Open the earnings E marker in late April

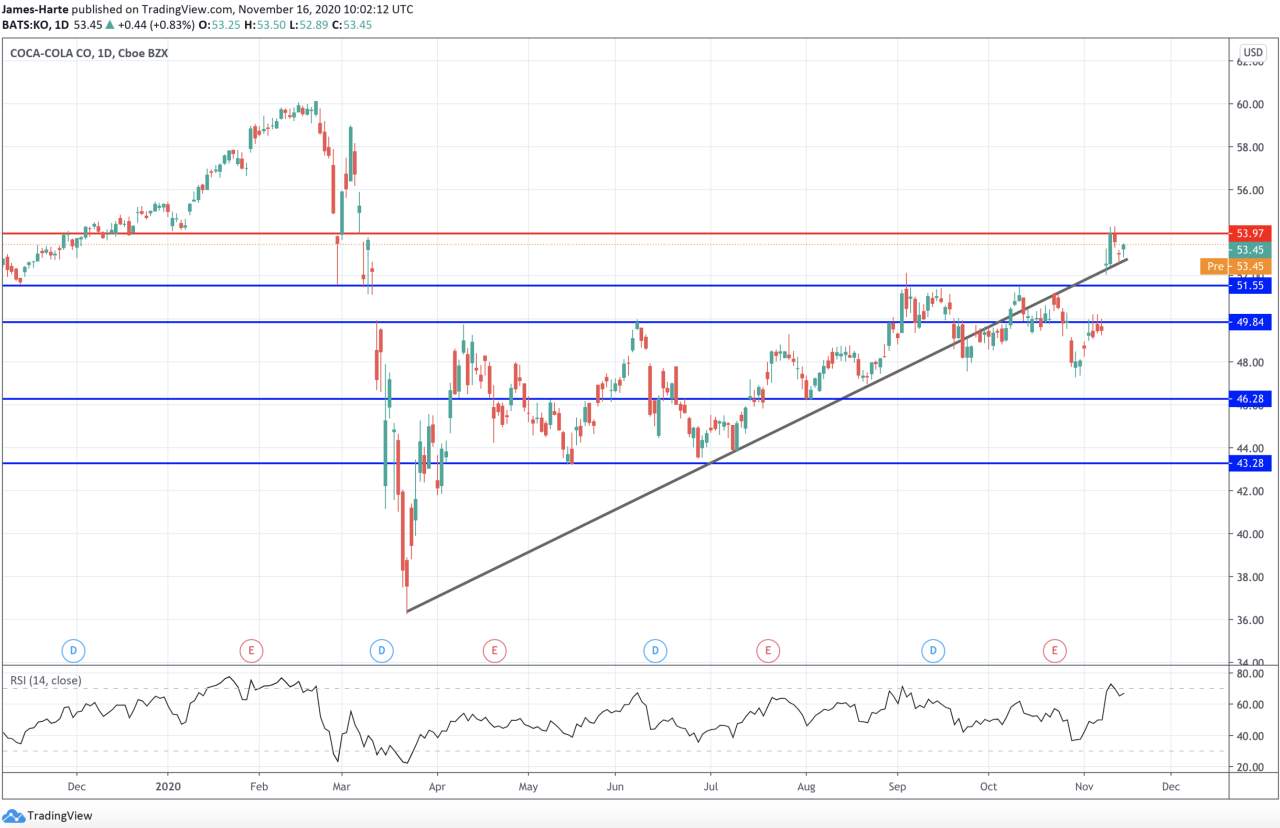[493, 650]
